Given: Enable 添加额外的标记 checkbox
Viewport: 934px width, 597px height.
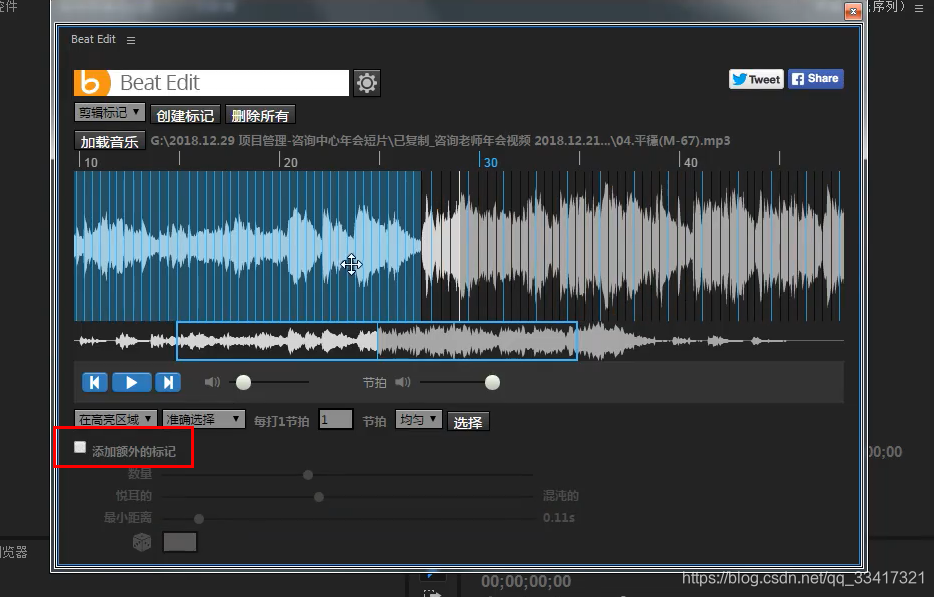Looking at the screenshot, I should (80, 447).
